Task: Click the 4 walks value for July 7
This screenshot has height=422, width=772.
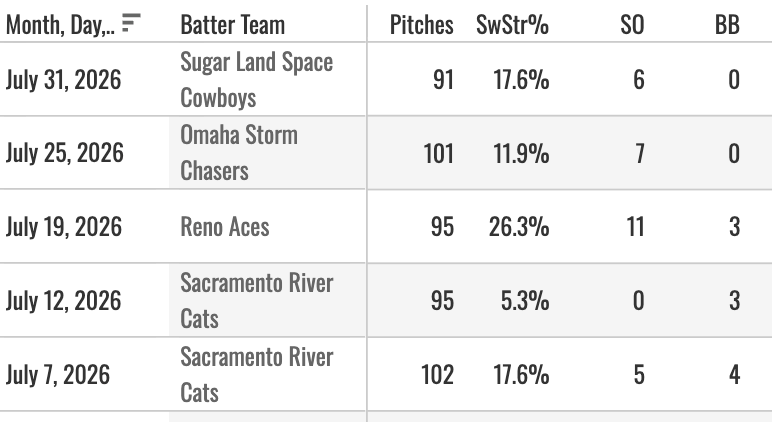Action: click(734, 374)
